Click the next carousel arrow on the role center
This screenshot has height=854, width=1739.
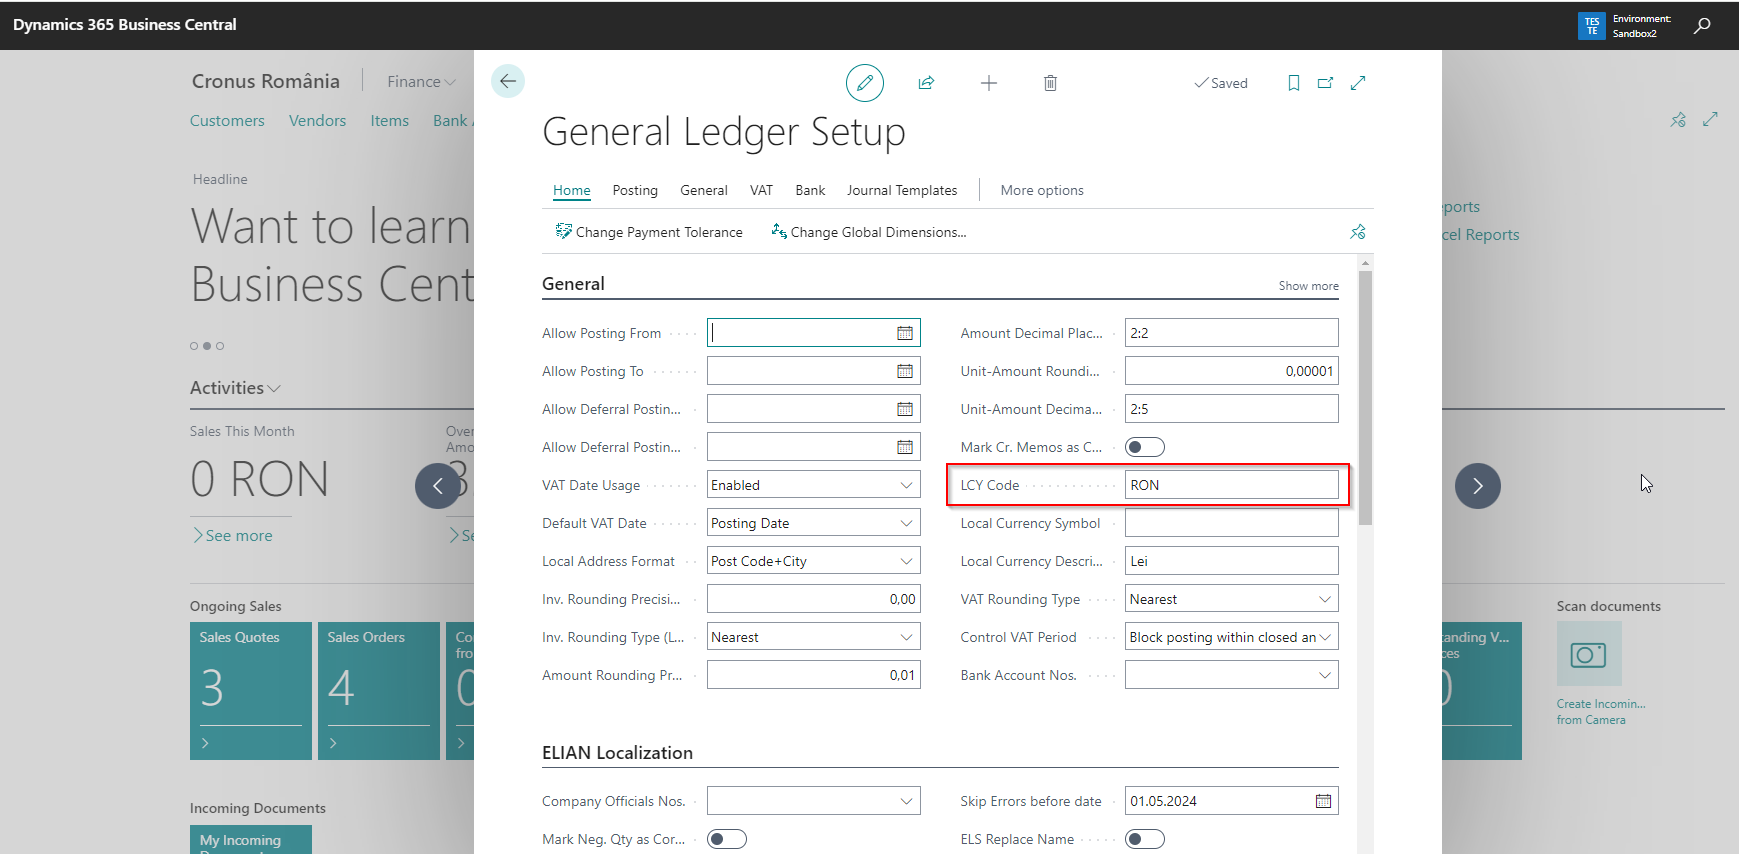click(1478, 486)
